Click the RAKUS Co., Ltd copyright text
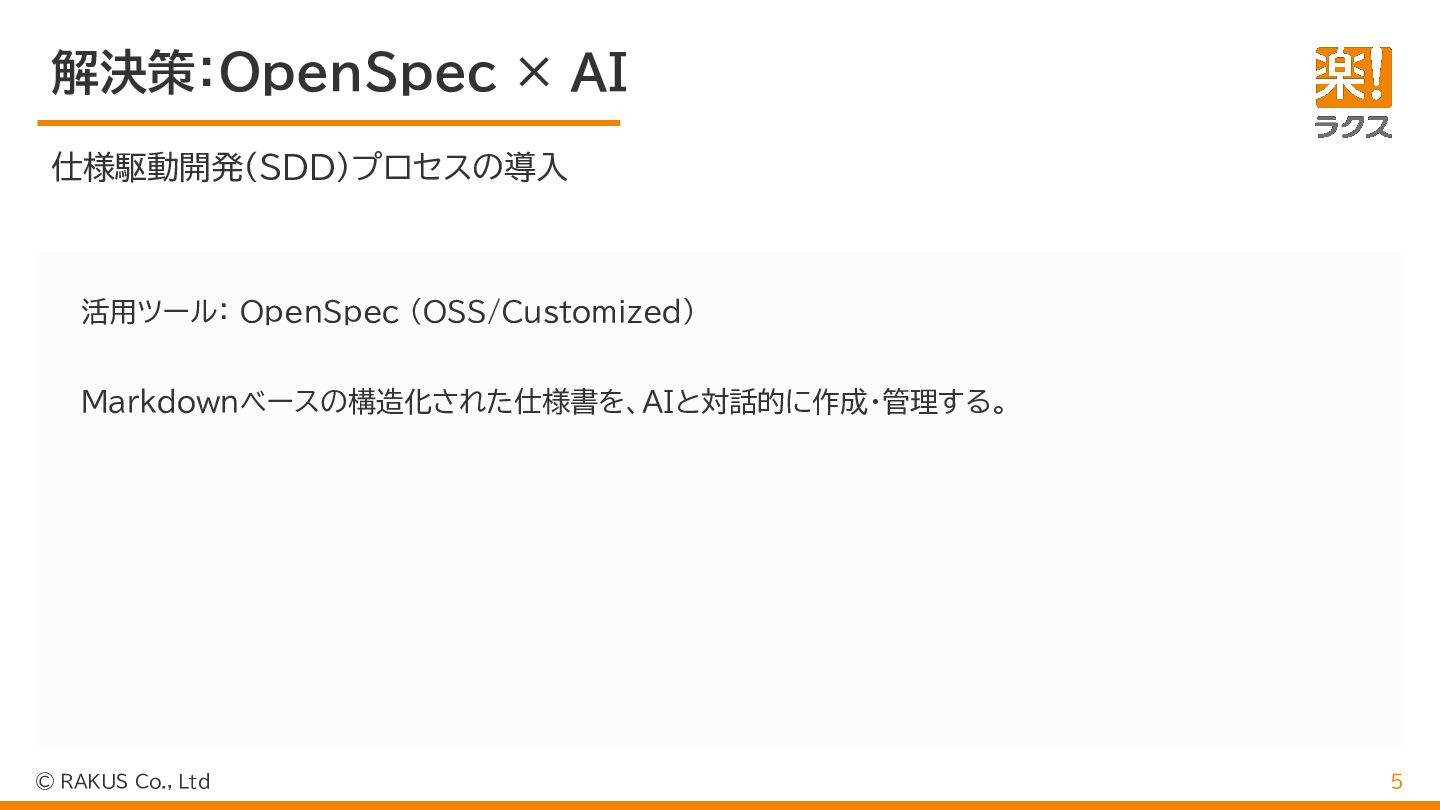The height and width of the screenshot is (810, 1440). coord(135,781)
